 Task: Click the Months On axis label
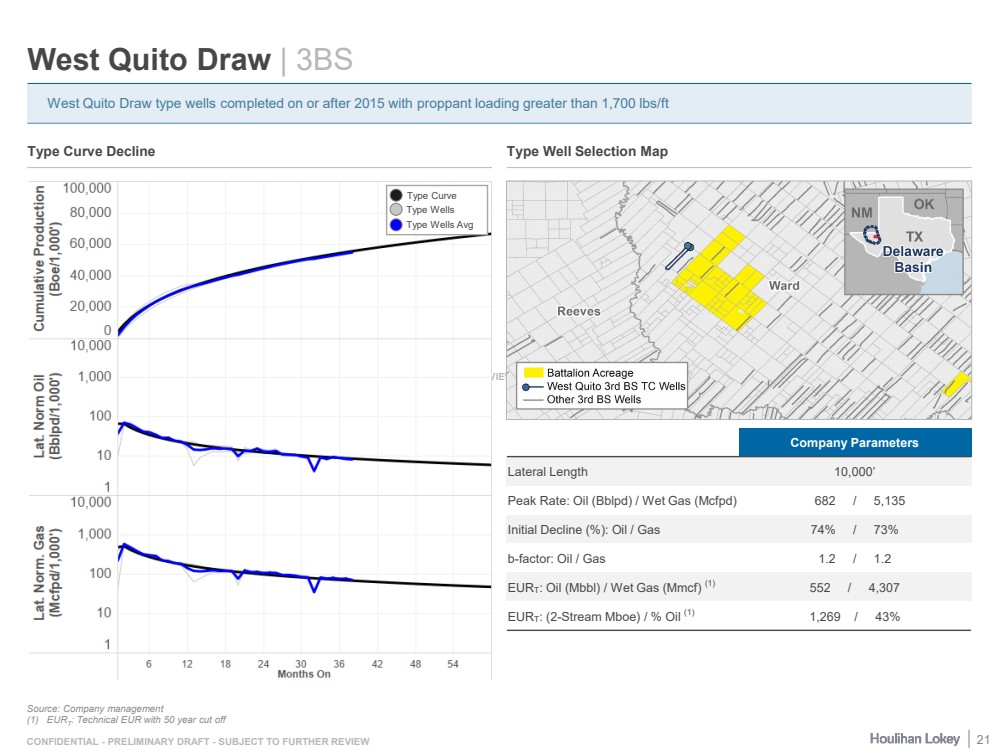click(x=303, y=674)
